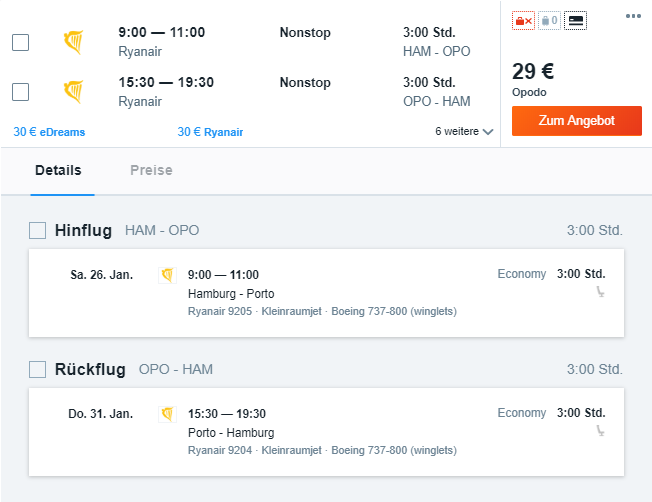
Task: Open the three-dot more options menu
Action: (633, 16)
